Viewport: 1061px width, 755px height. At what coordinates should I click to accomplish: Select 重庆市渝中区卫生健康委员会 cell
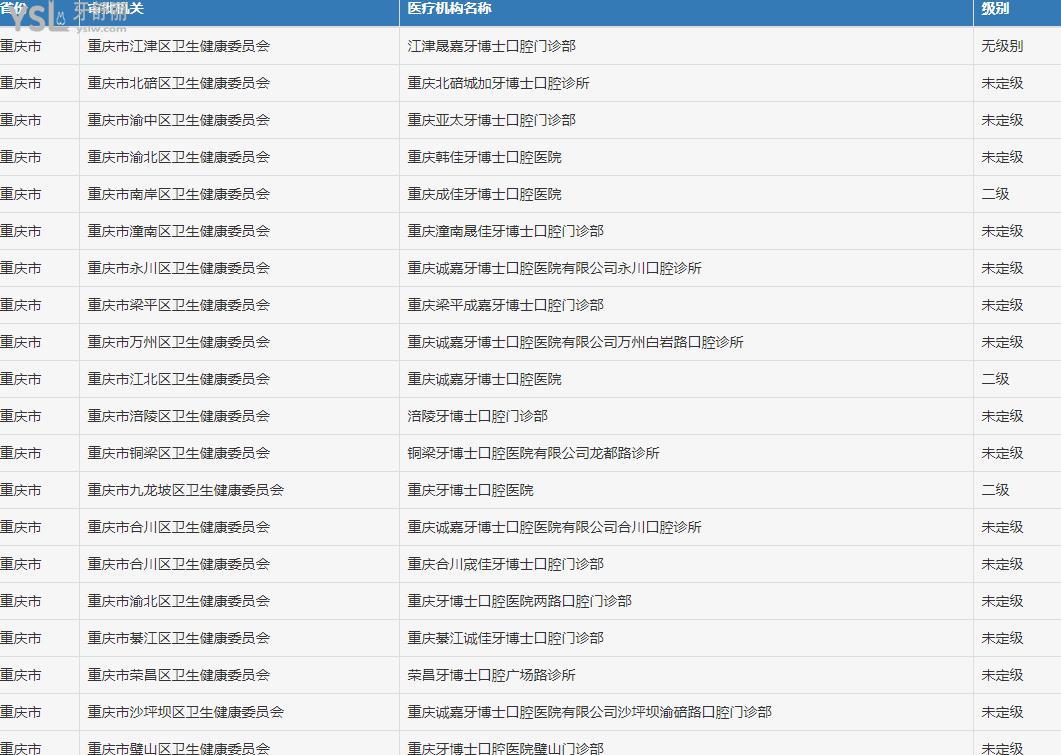[179, 120]
